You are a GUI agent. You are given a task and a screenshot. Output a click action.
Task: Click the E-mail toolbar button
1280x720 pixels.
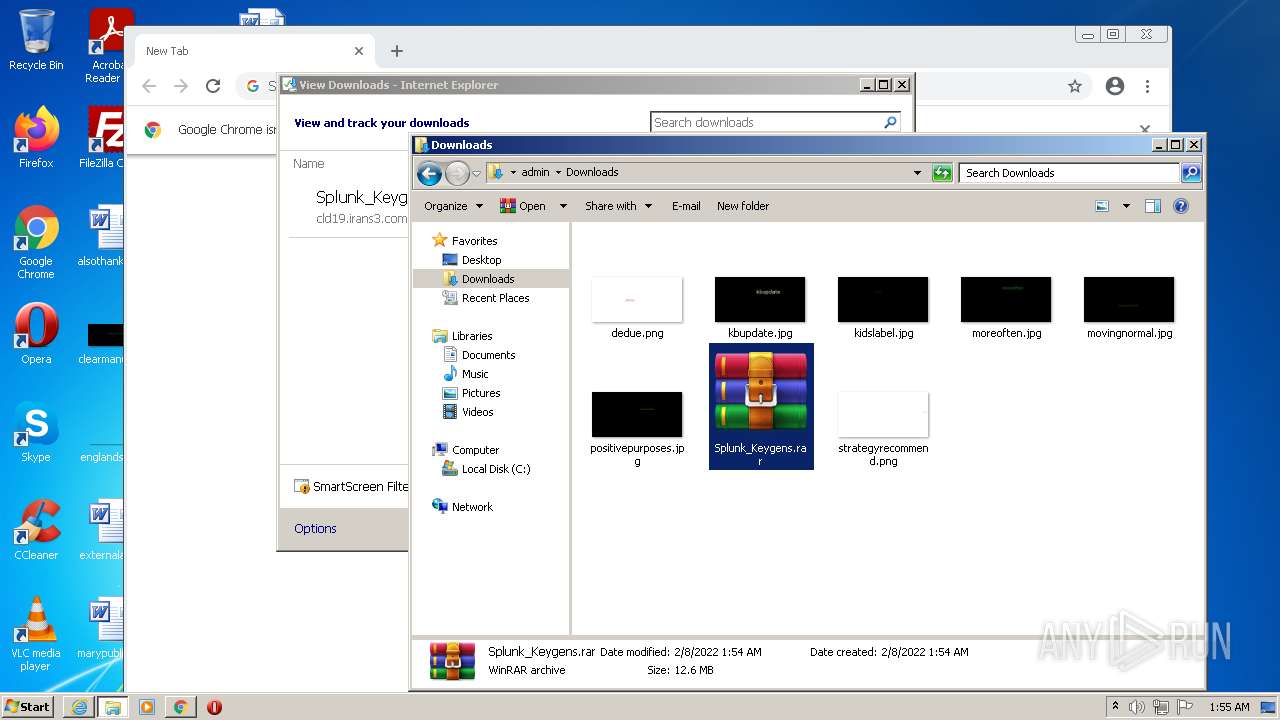[686, 206]
